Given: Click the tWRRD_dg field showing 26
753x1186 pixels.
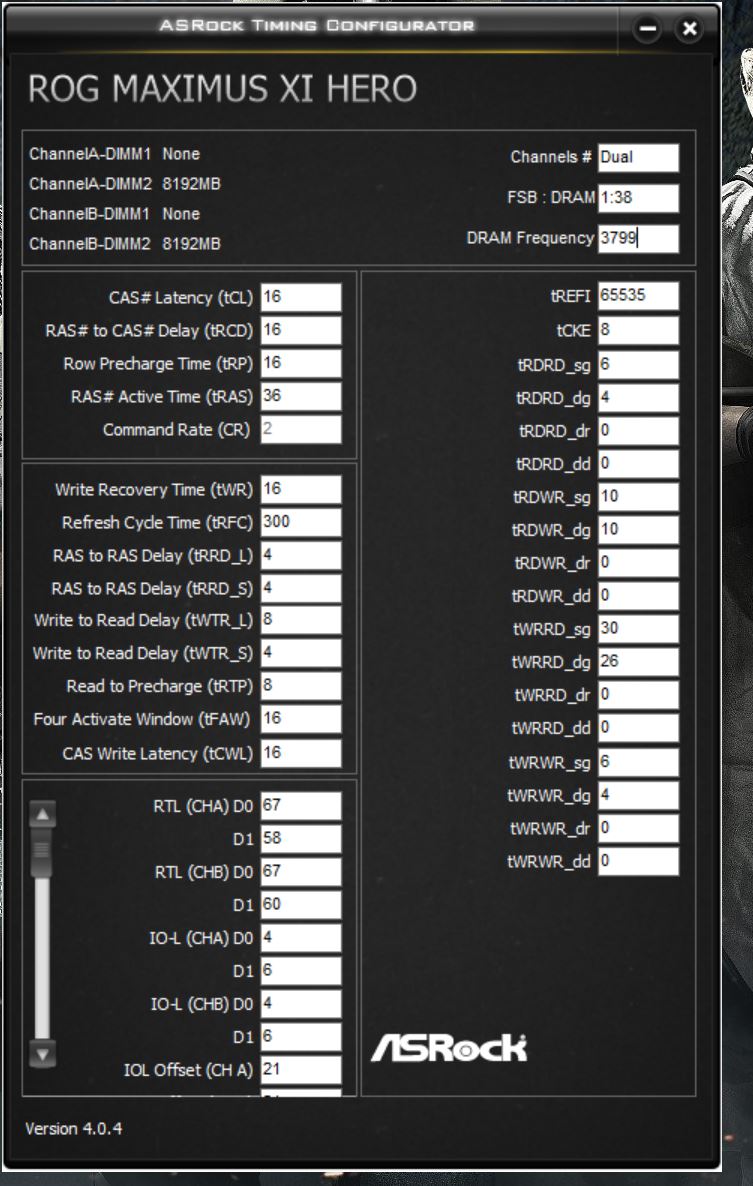Looking at the screenshot, I should (x=638, y=662).
